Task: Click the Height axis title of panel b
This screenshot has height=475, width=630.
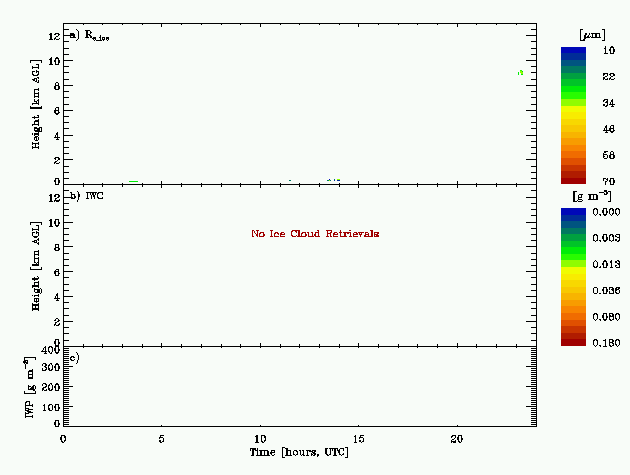Action: click(x=36, y=266)
